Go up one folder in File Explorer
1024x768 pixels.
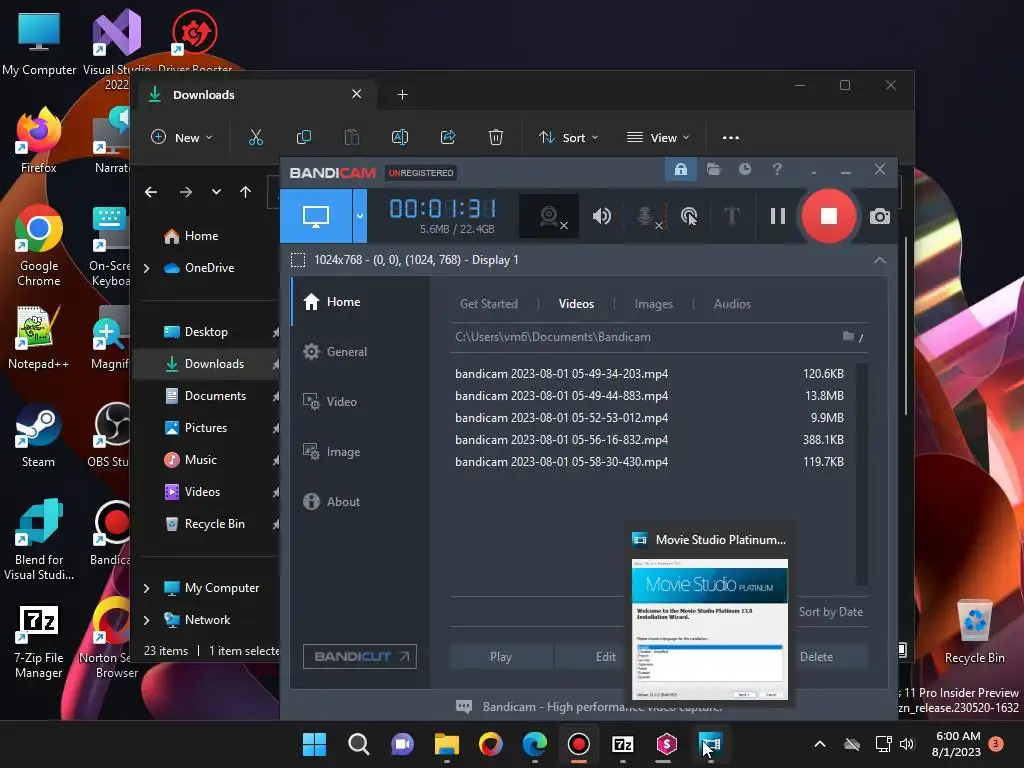point(246,192)
